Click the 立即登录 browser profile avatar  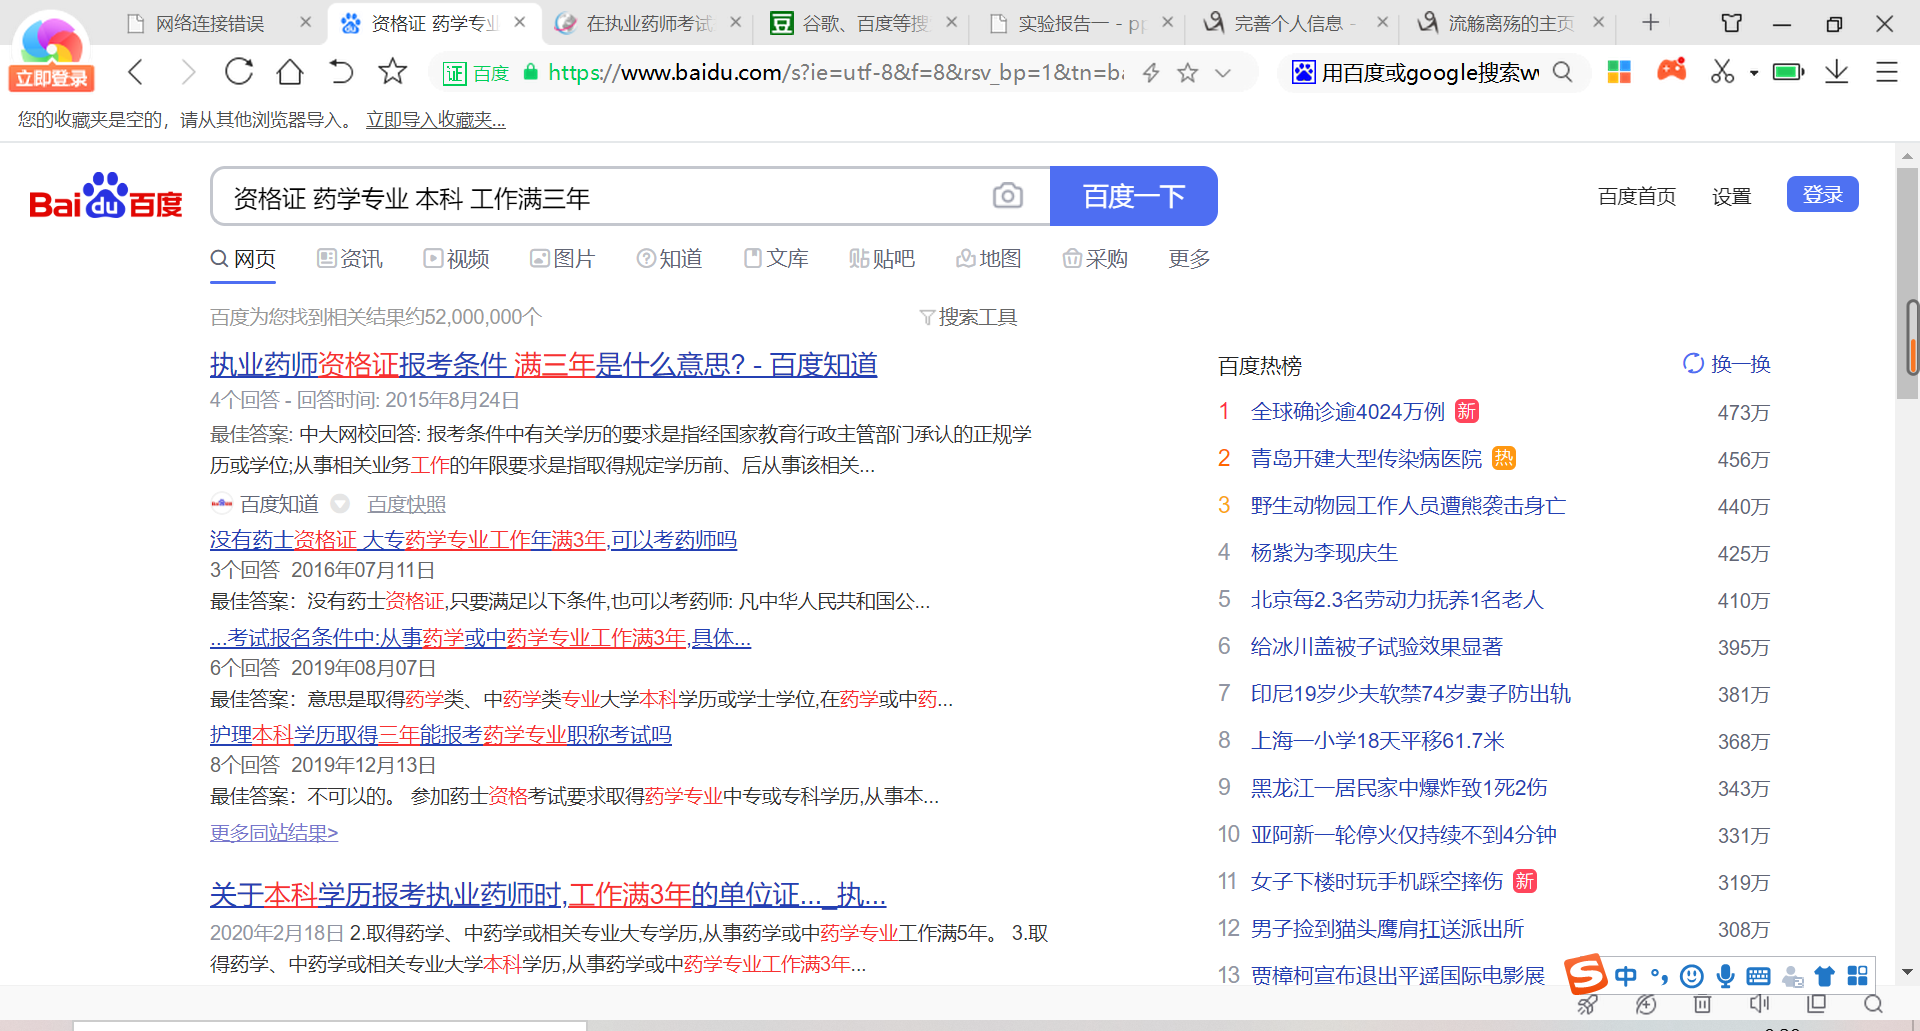51,50
